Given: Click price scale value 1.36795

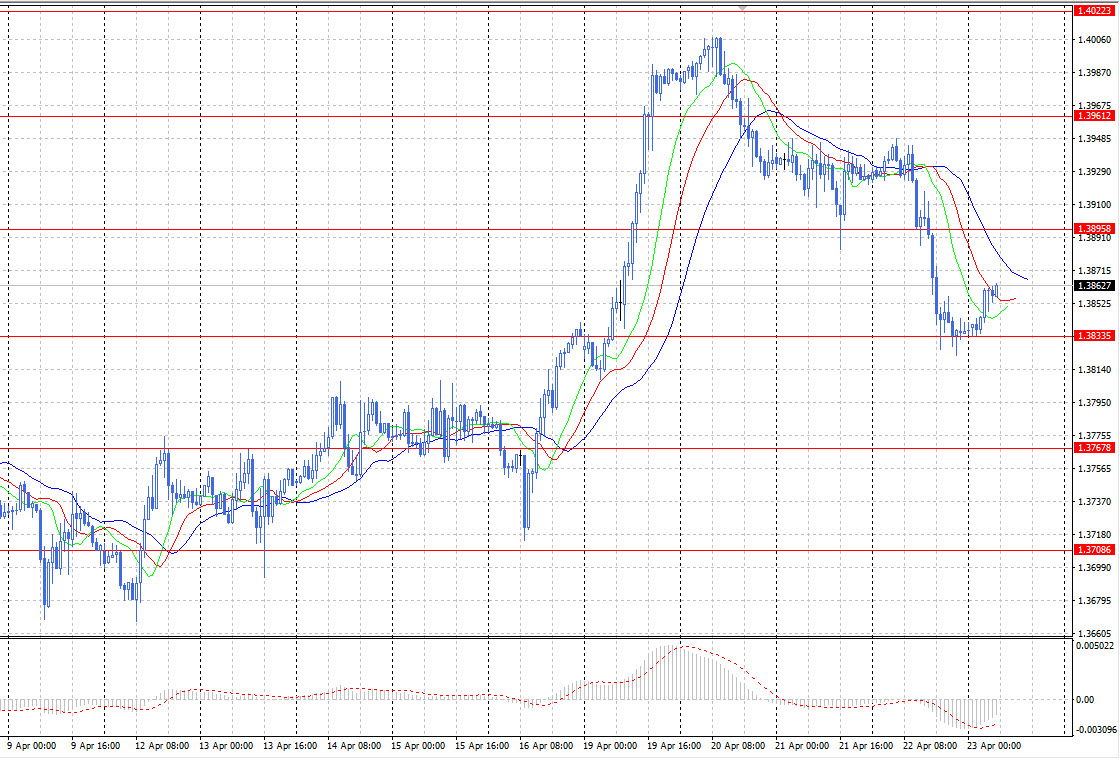Looking at the screenshot, I should [1094, 601].
